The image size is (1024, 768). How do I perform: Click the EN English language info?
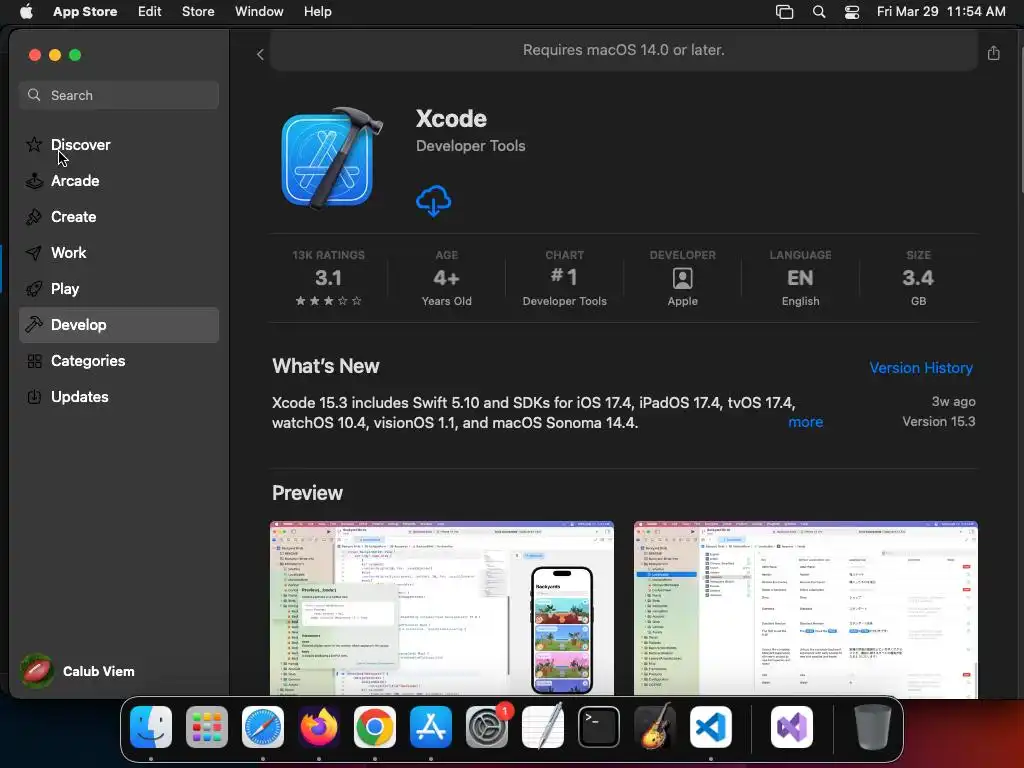pos(800,278)
